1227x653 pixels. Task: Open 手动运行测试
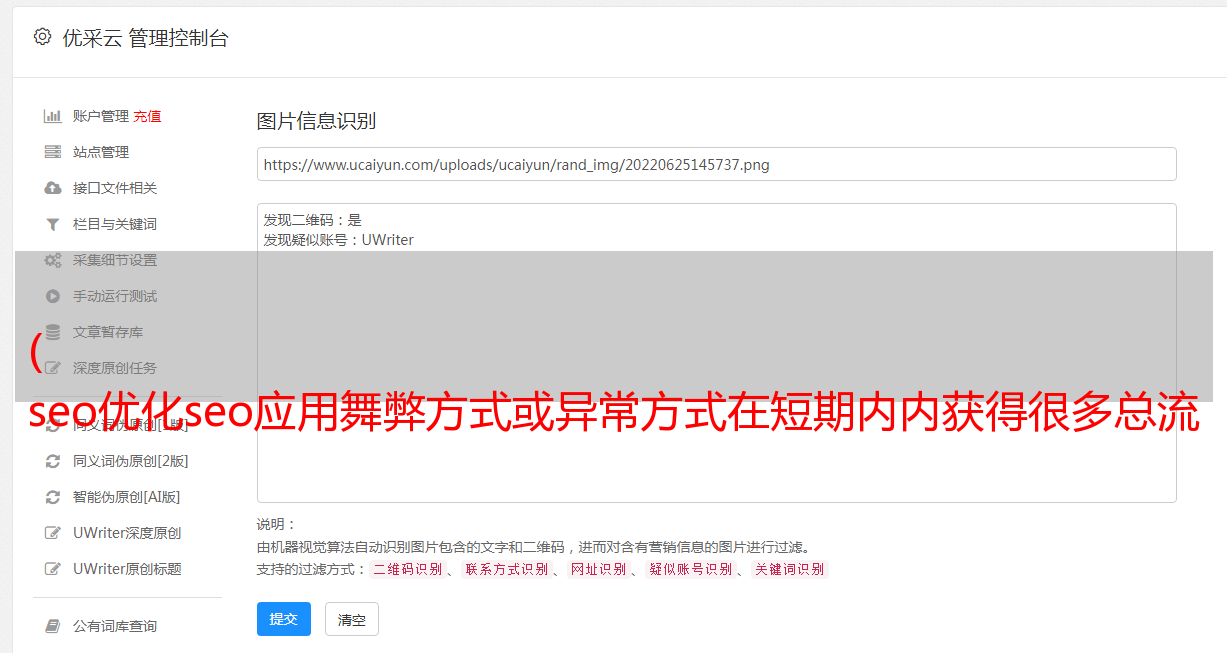point(115,296)
